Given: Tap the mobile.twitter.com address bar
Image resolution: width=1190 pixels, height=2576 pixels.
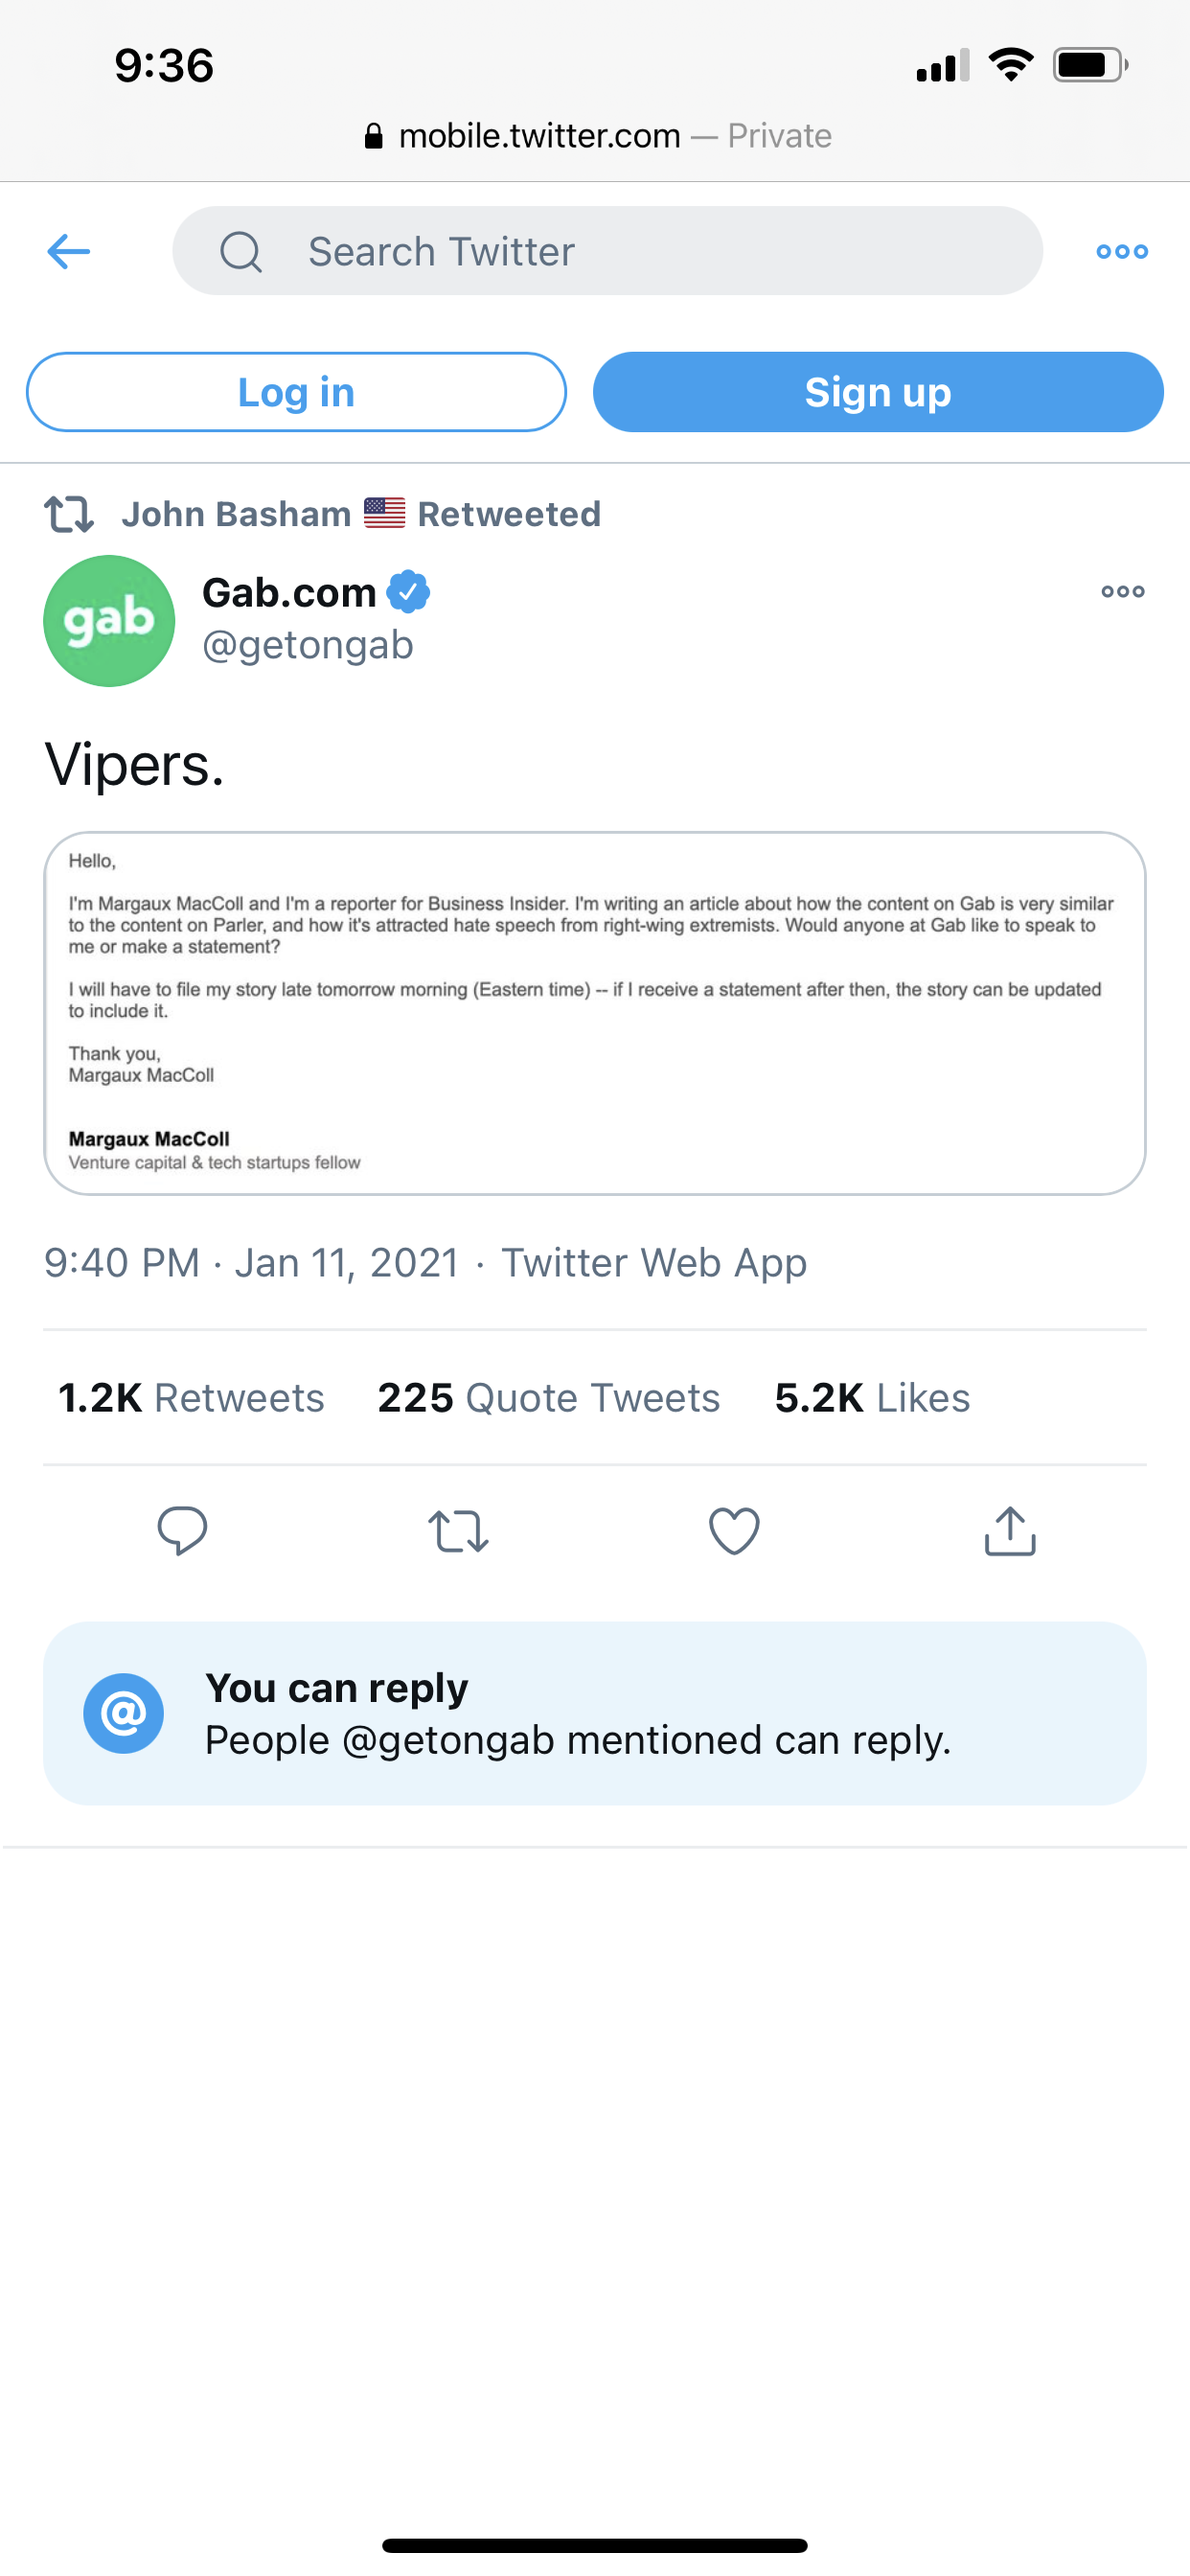Looking at the screenshot, I should click(597, 135).
